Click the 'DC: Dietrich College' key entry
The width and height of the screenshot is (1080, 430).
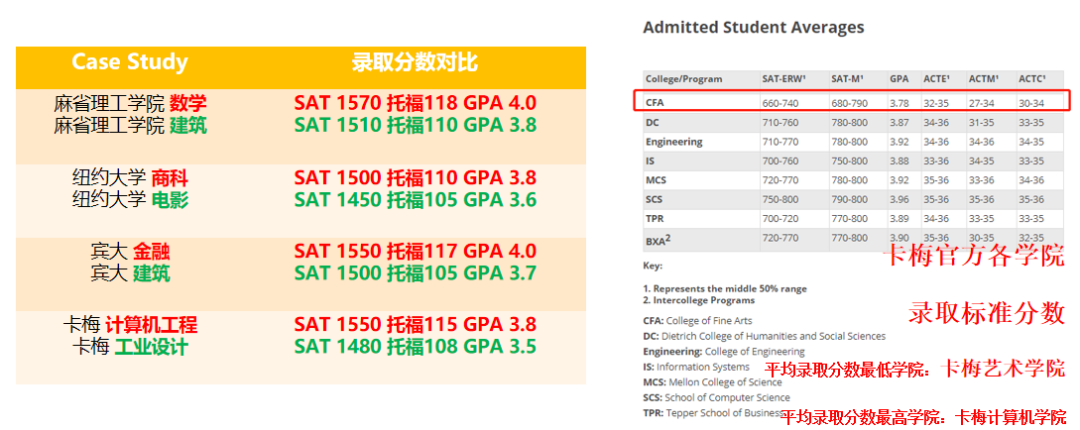(x=764, y=336)
